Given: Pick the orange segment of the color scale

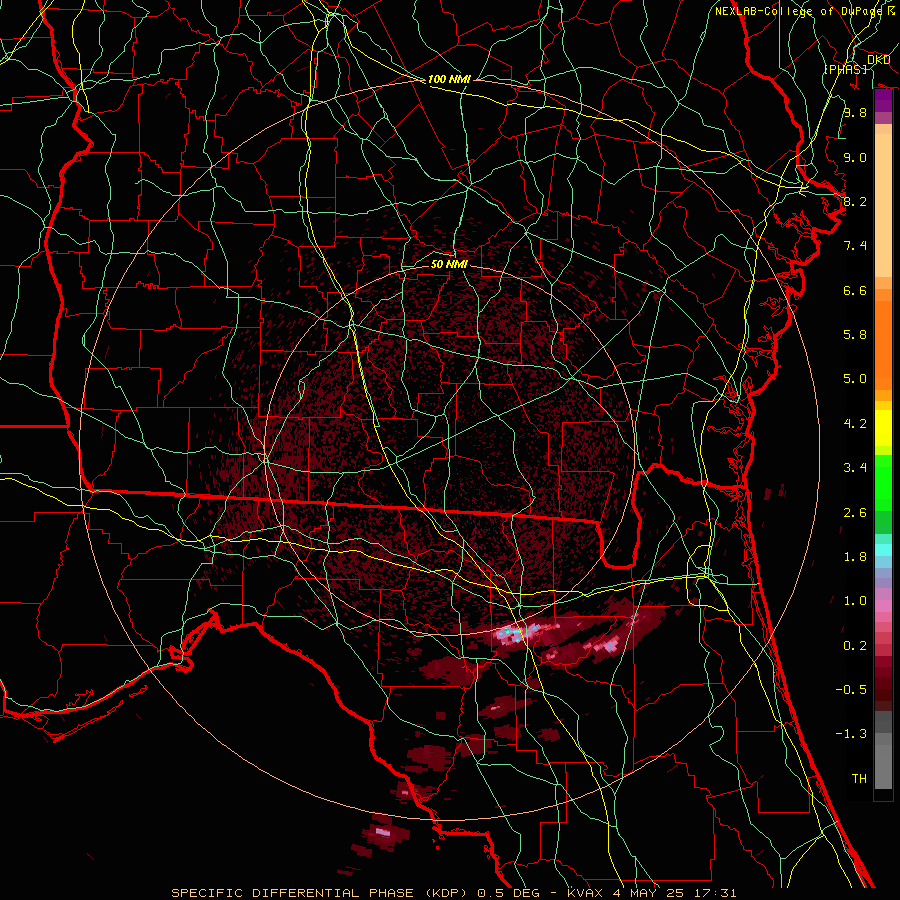Looking at the screenshot, I should point(883,346).
